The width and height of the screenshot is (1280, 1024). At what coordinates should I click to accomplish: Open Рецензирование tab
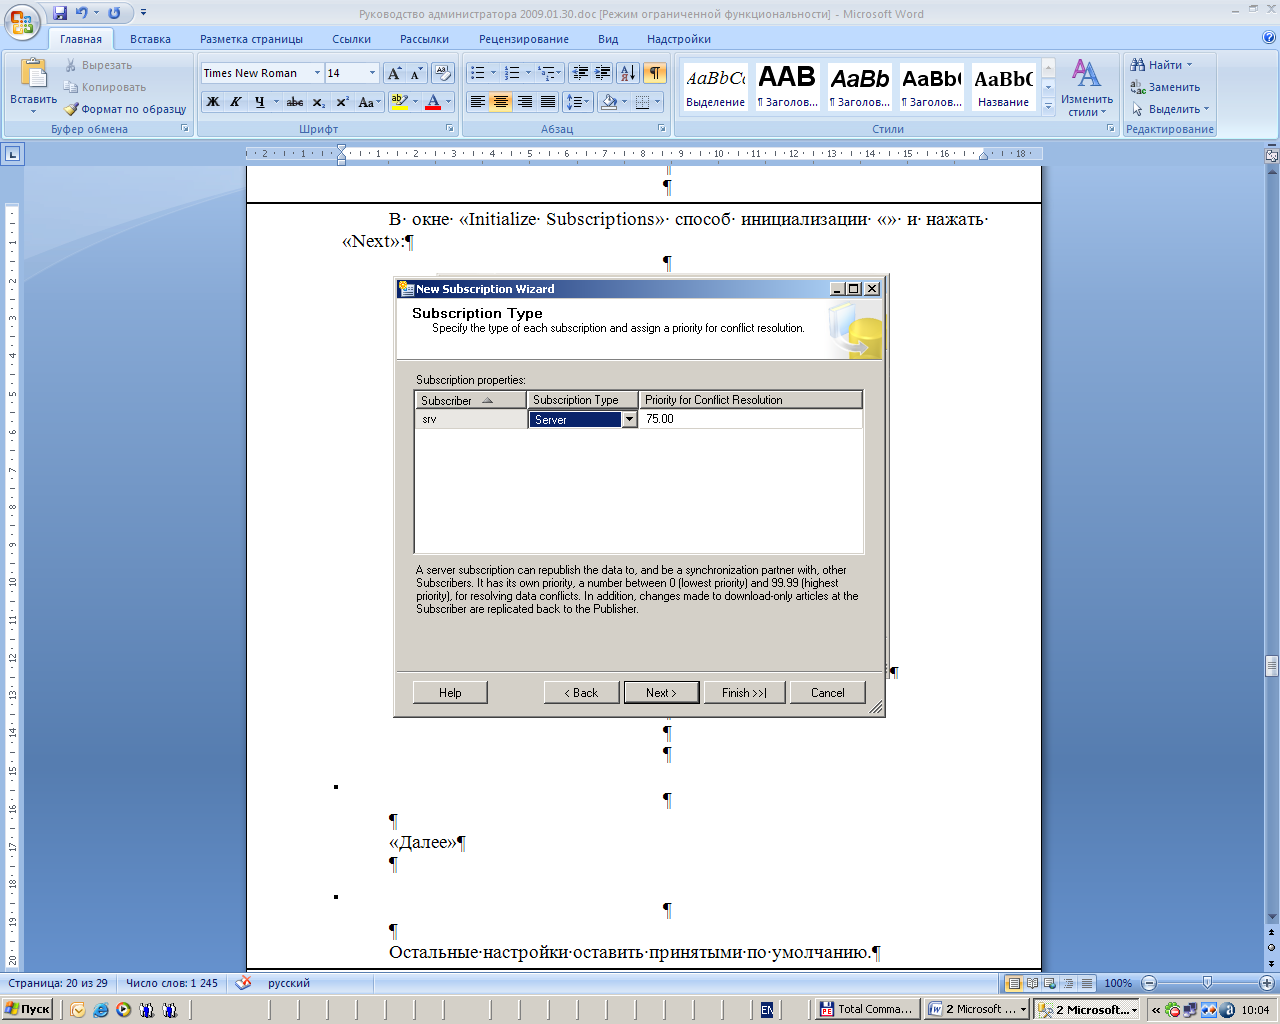pos(523,39)
